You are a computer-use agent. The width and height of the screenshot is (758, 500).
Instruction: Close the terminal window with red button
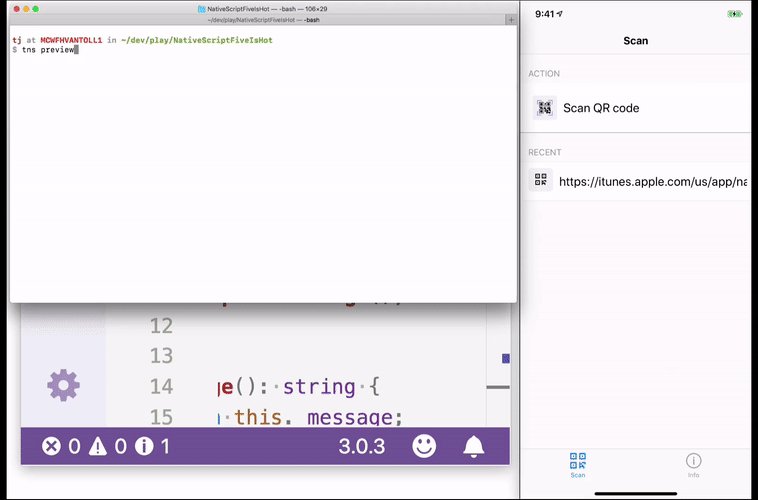(x=16, y=9)
